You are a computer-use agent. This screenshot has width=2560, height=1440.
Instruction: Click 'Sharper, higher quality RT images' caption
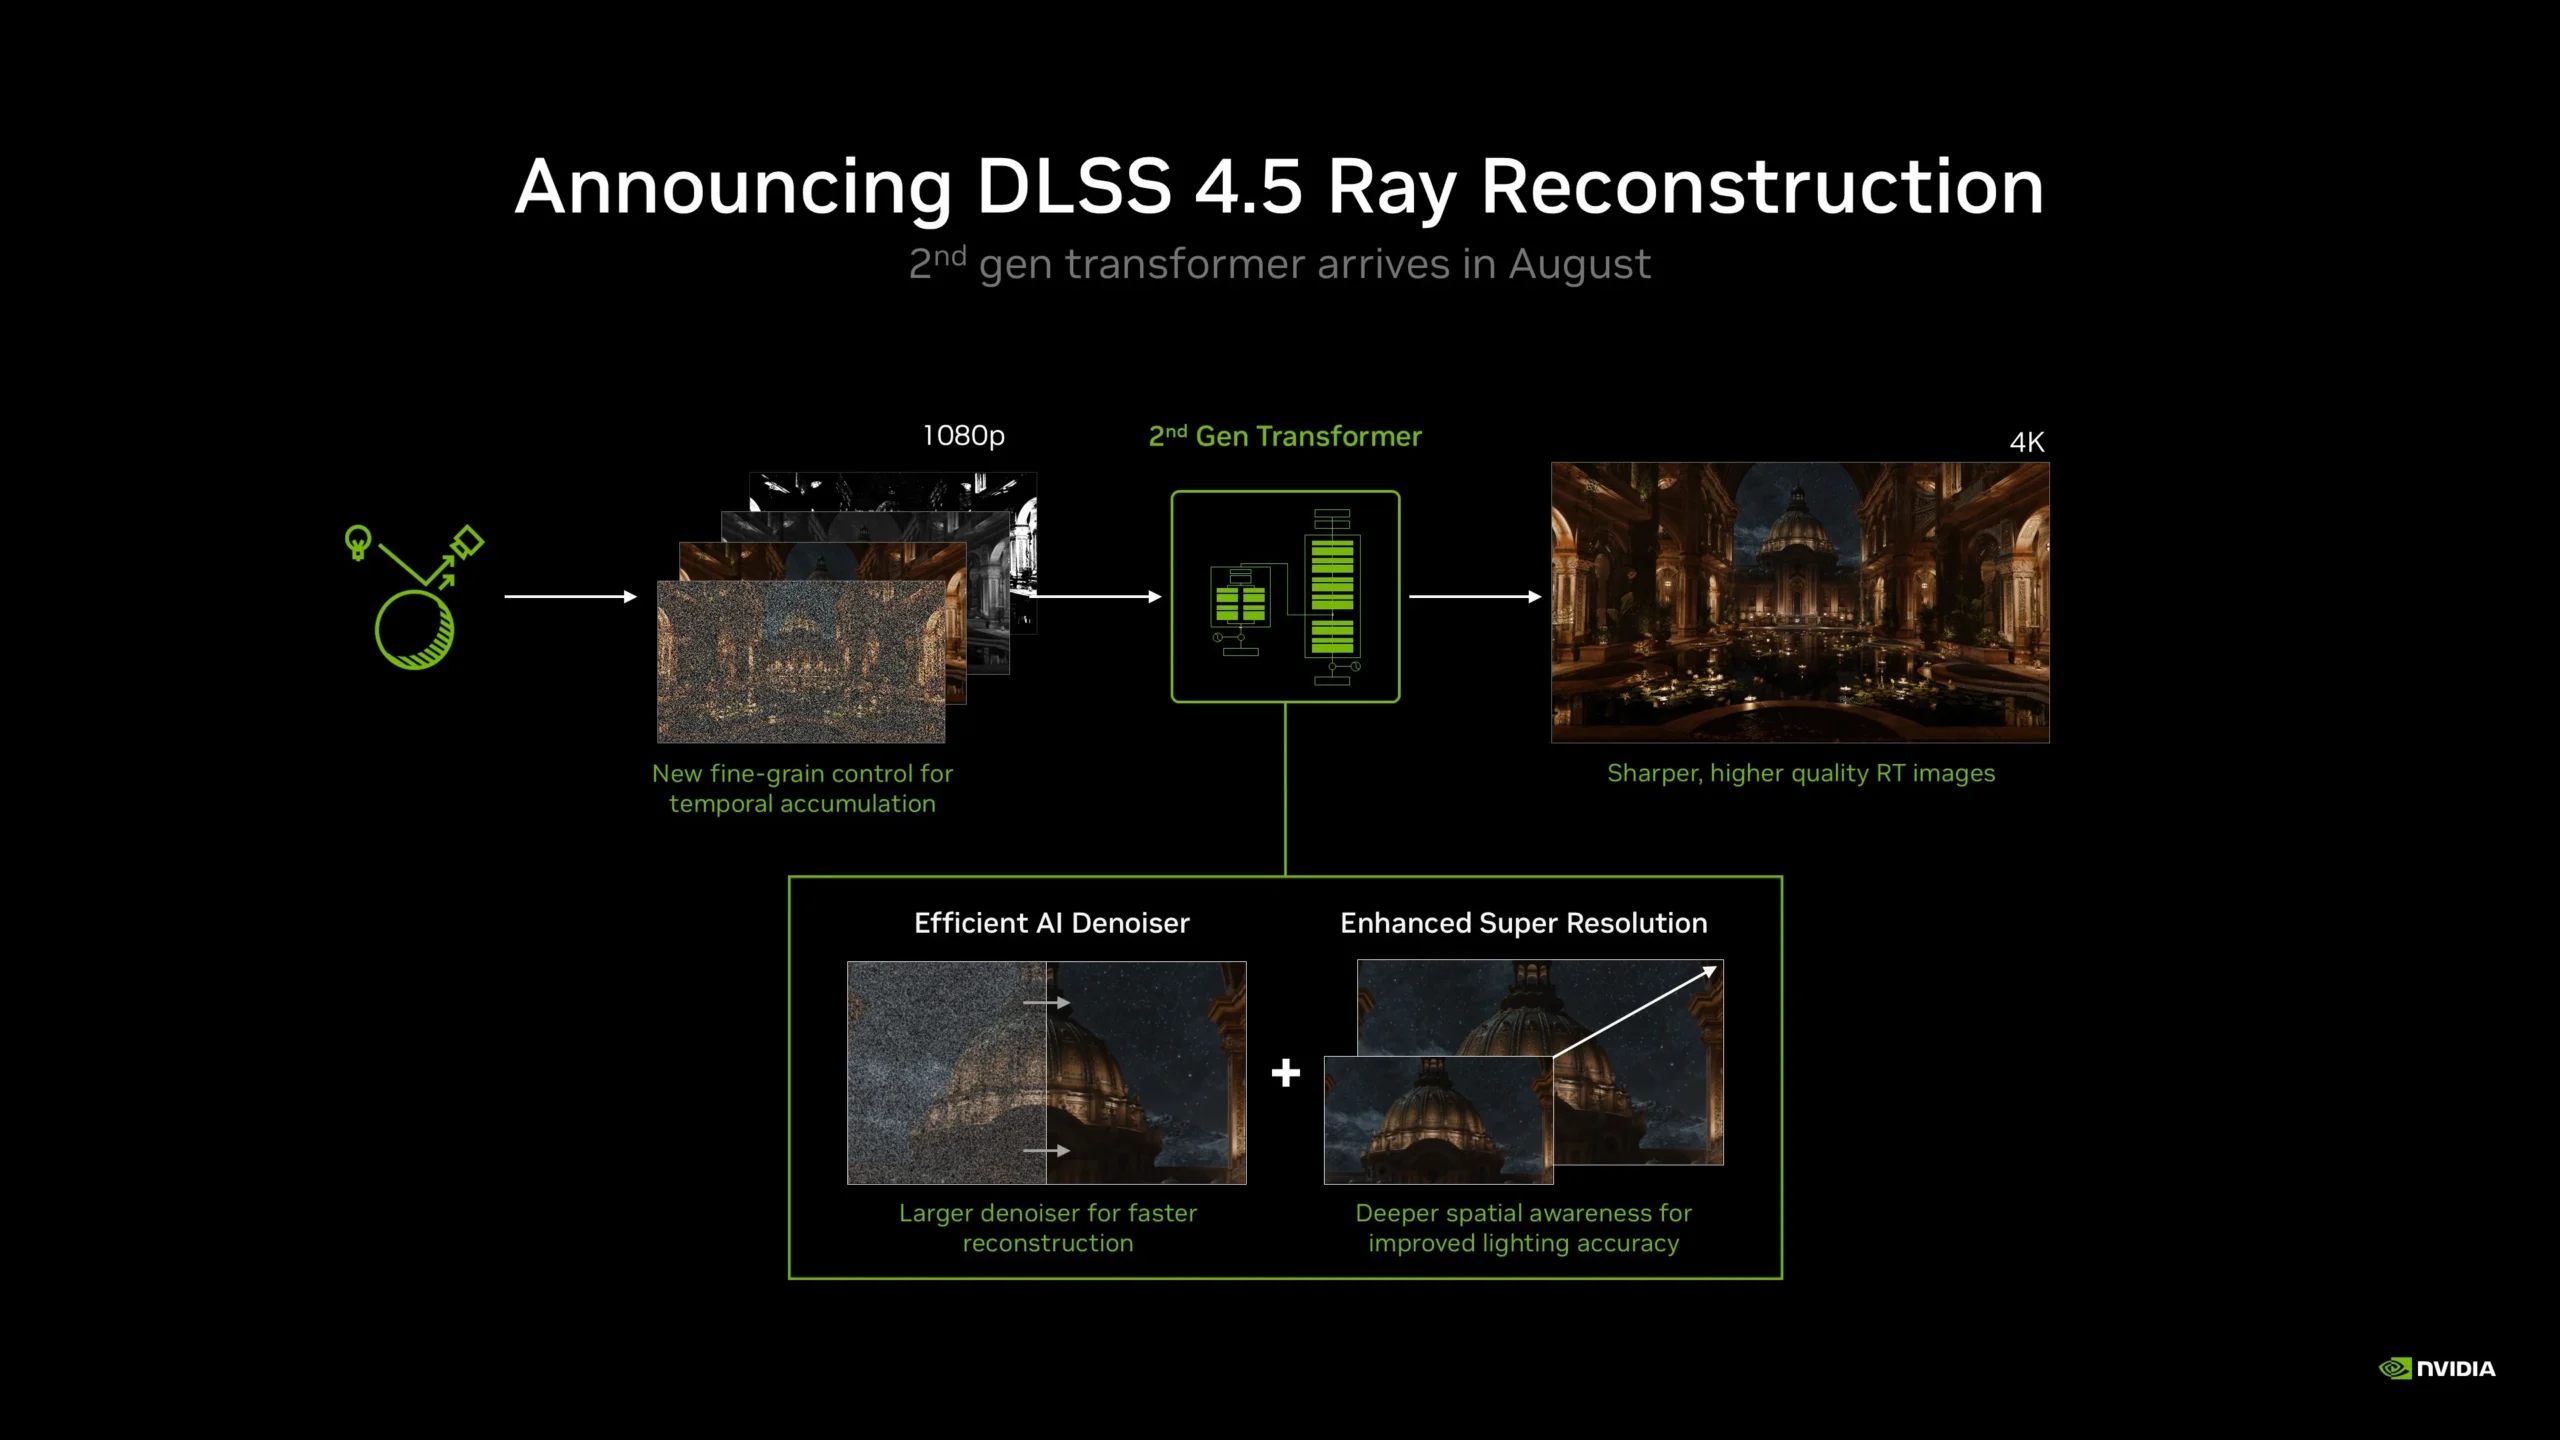tap(1801, 773)
